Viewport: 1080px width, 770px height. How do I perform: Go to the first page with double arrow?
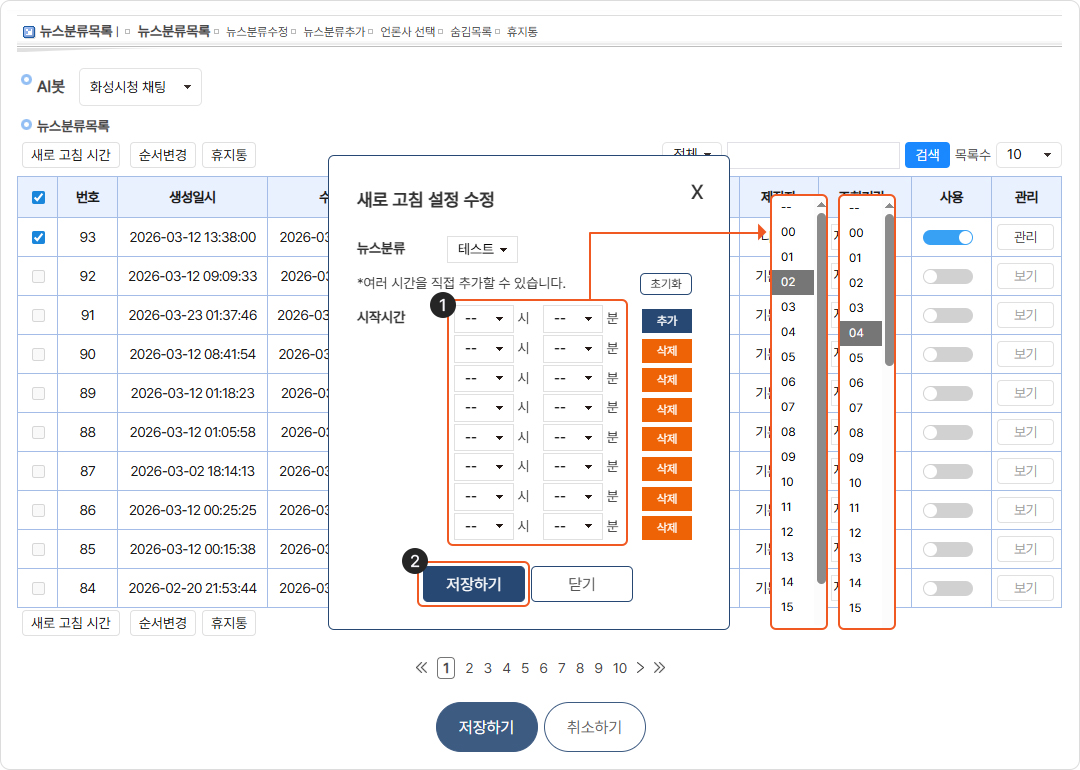tap(421, 668)
